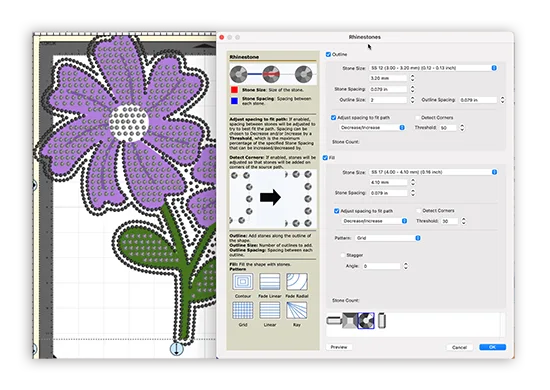Click the OK button
This screenshot has height=390, width=550.
tap(492, 347)
